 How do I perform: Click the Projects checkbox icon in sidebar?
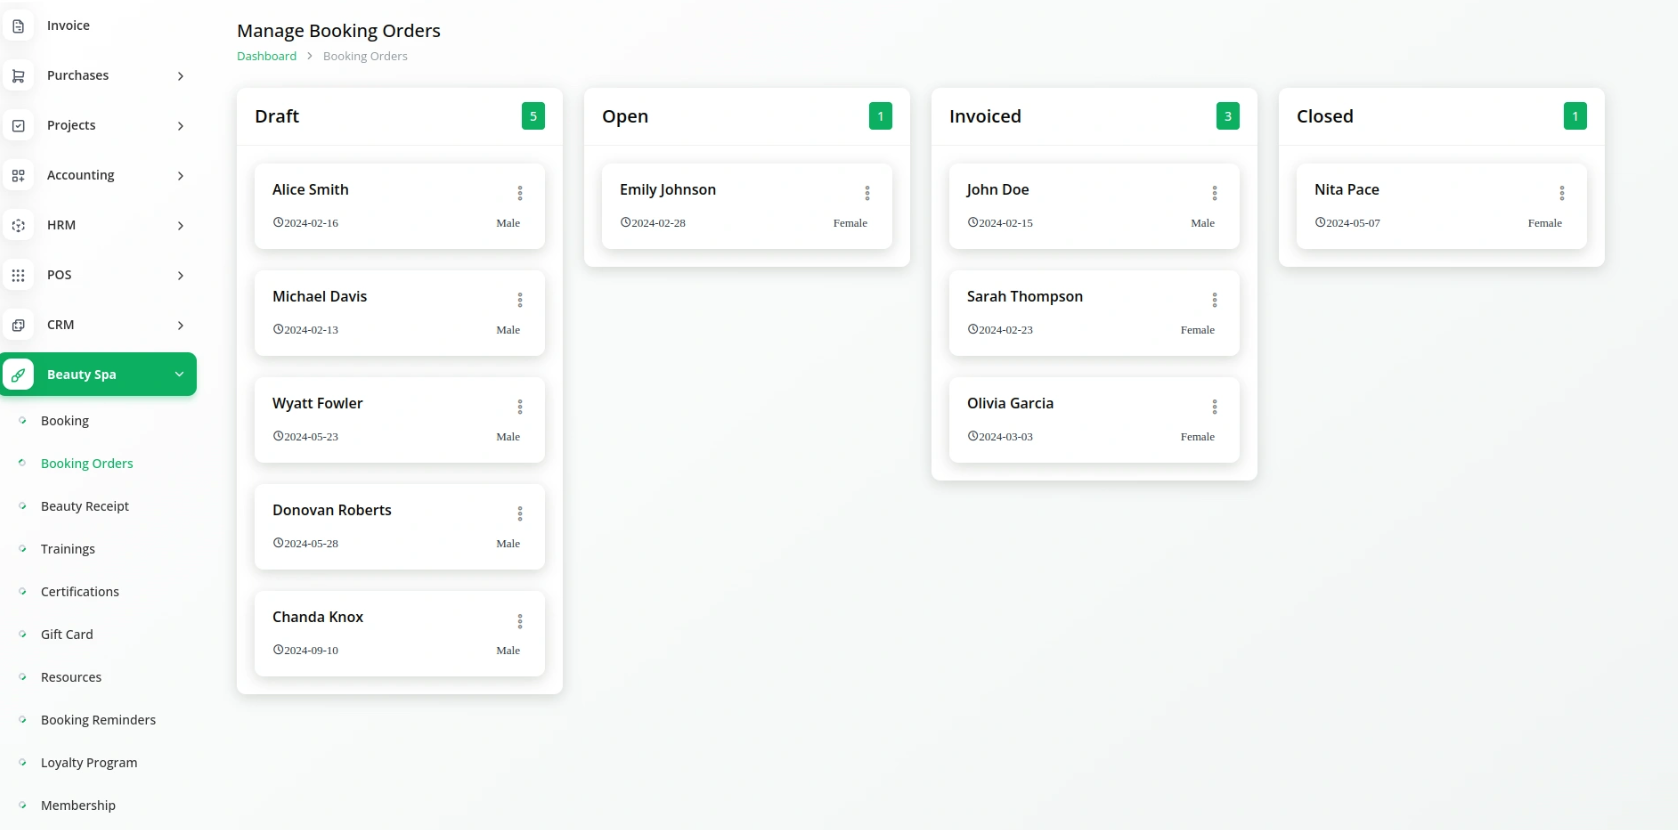[x=18, y=126]
